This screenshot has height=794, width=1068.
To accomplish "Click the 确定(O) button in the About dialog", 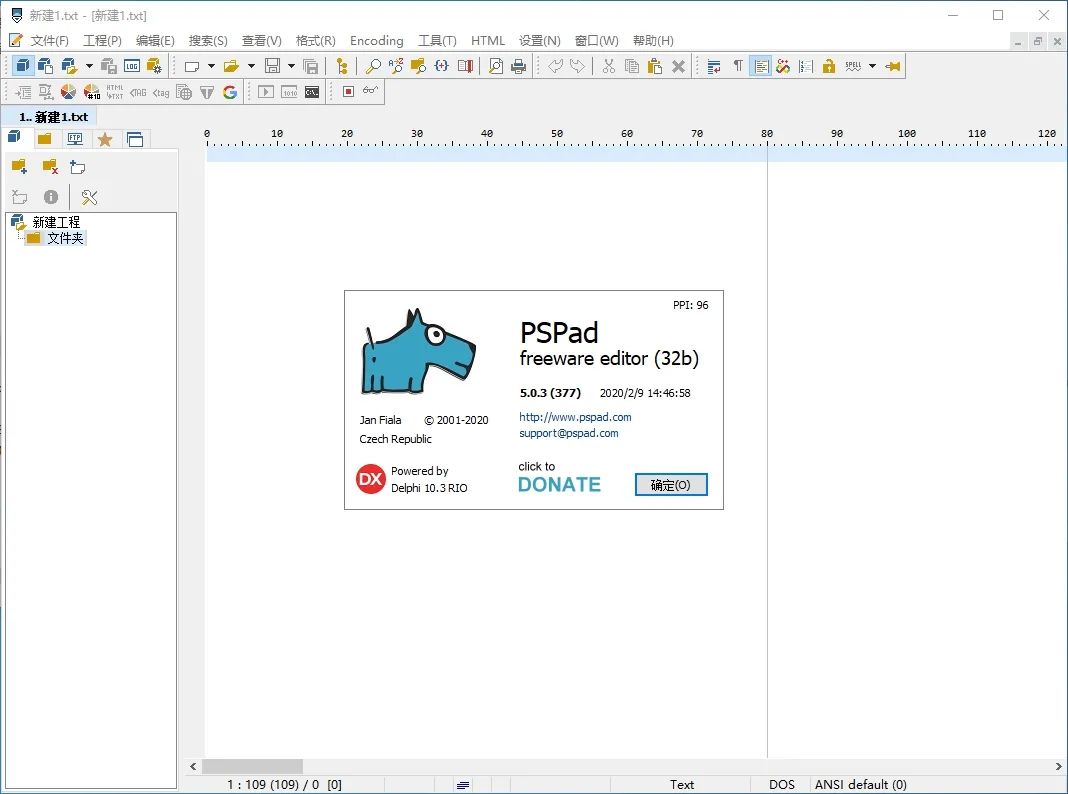I will pyautogui.click(x=671, y=484).
